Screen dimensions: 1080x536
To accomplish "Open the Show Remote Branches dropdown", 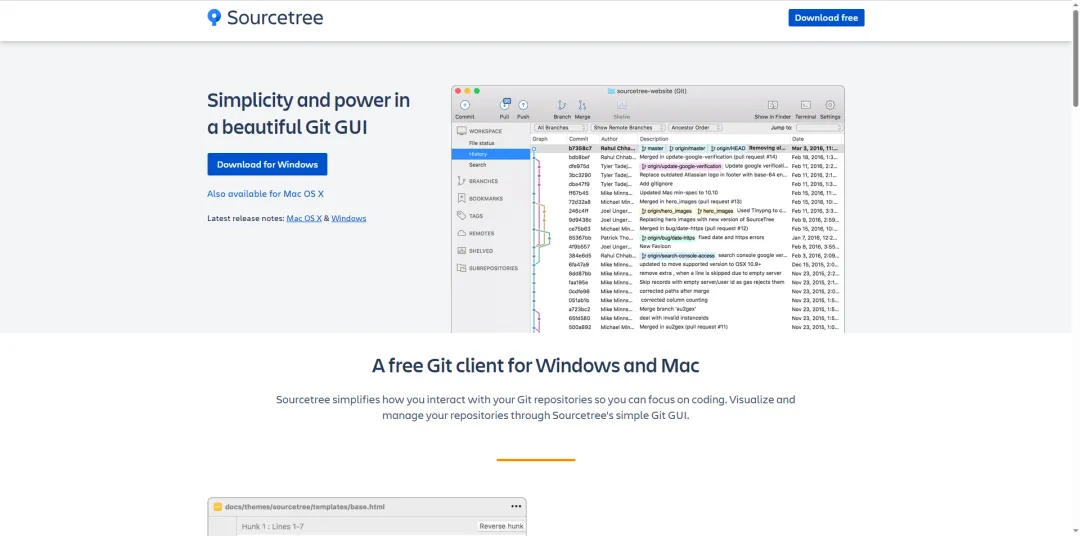I will [628, 128].
